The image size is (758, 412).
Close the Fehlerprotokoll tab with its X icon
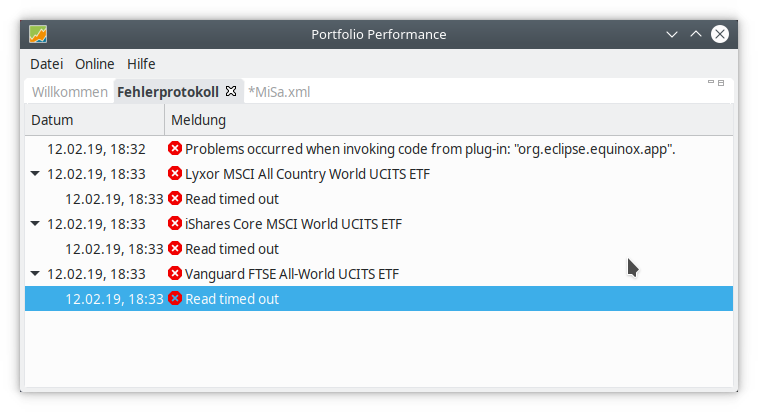tap(231, 91)
